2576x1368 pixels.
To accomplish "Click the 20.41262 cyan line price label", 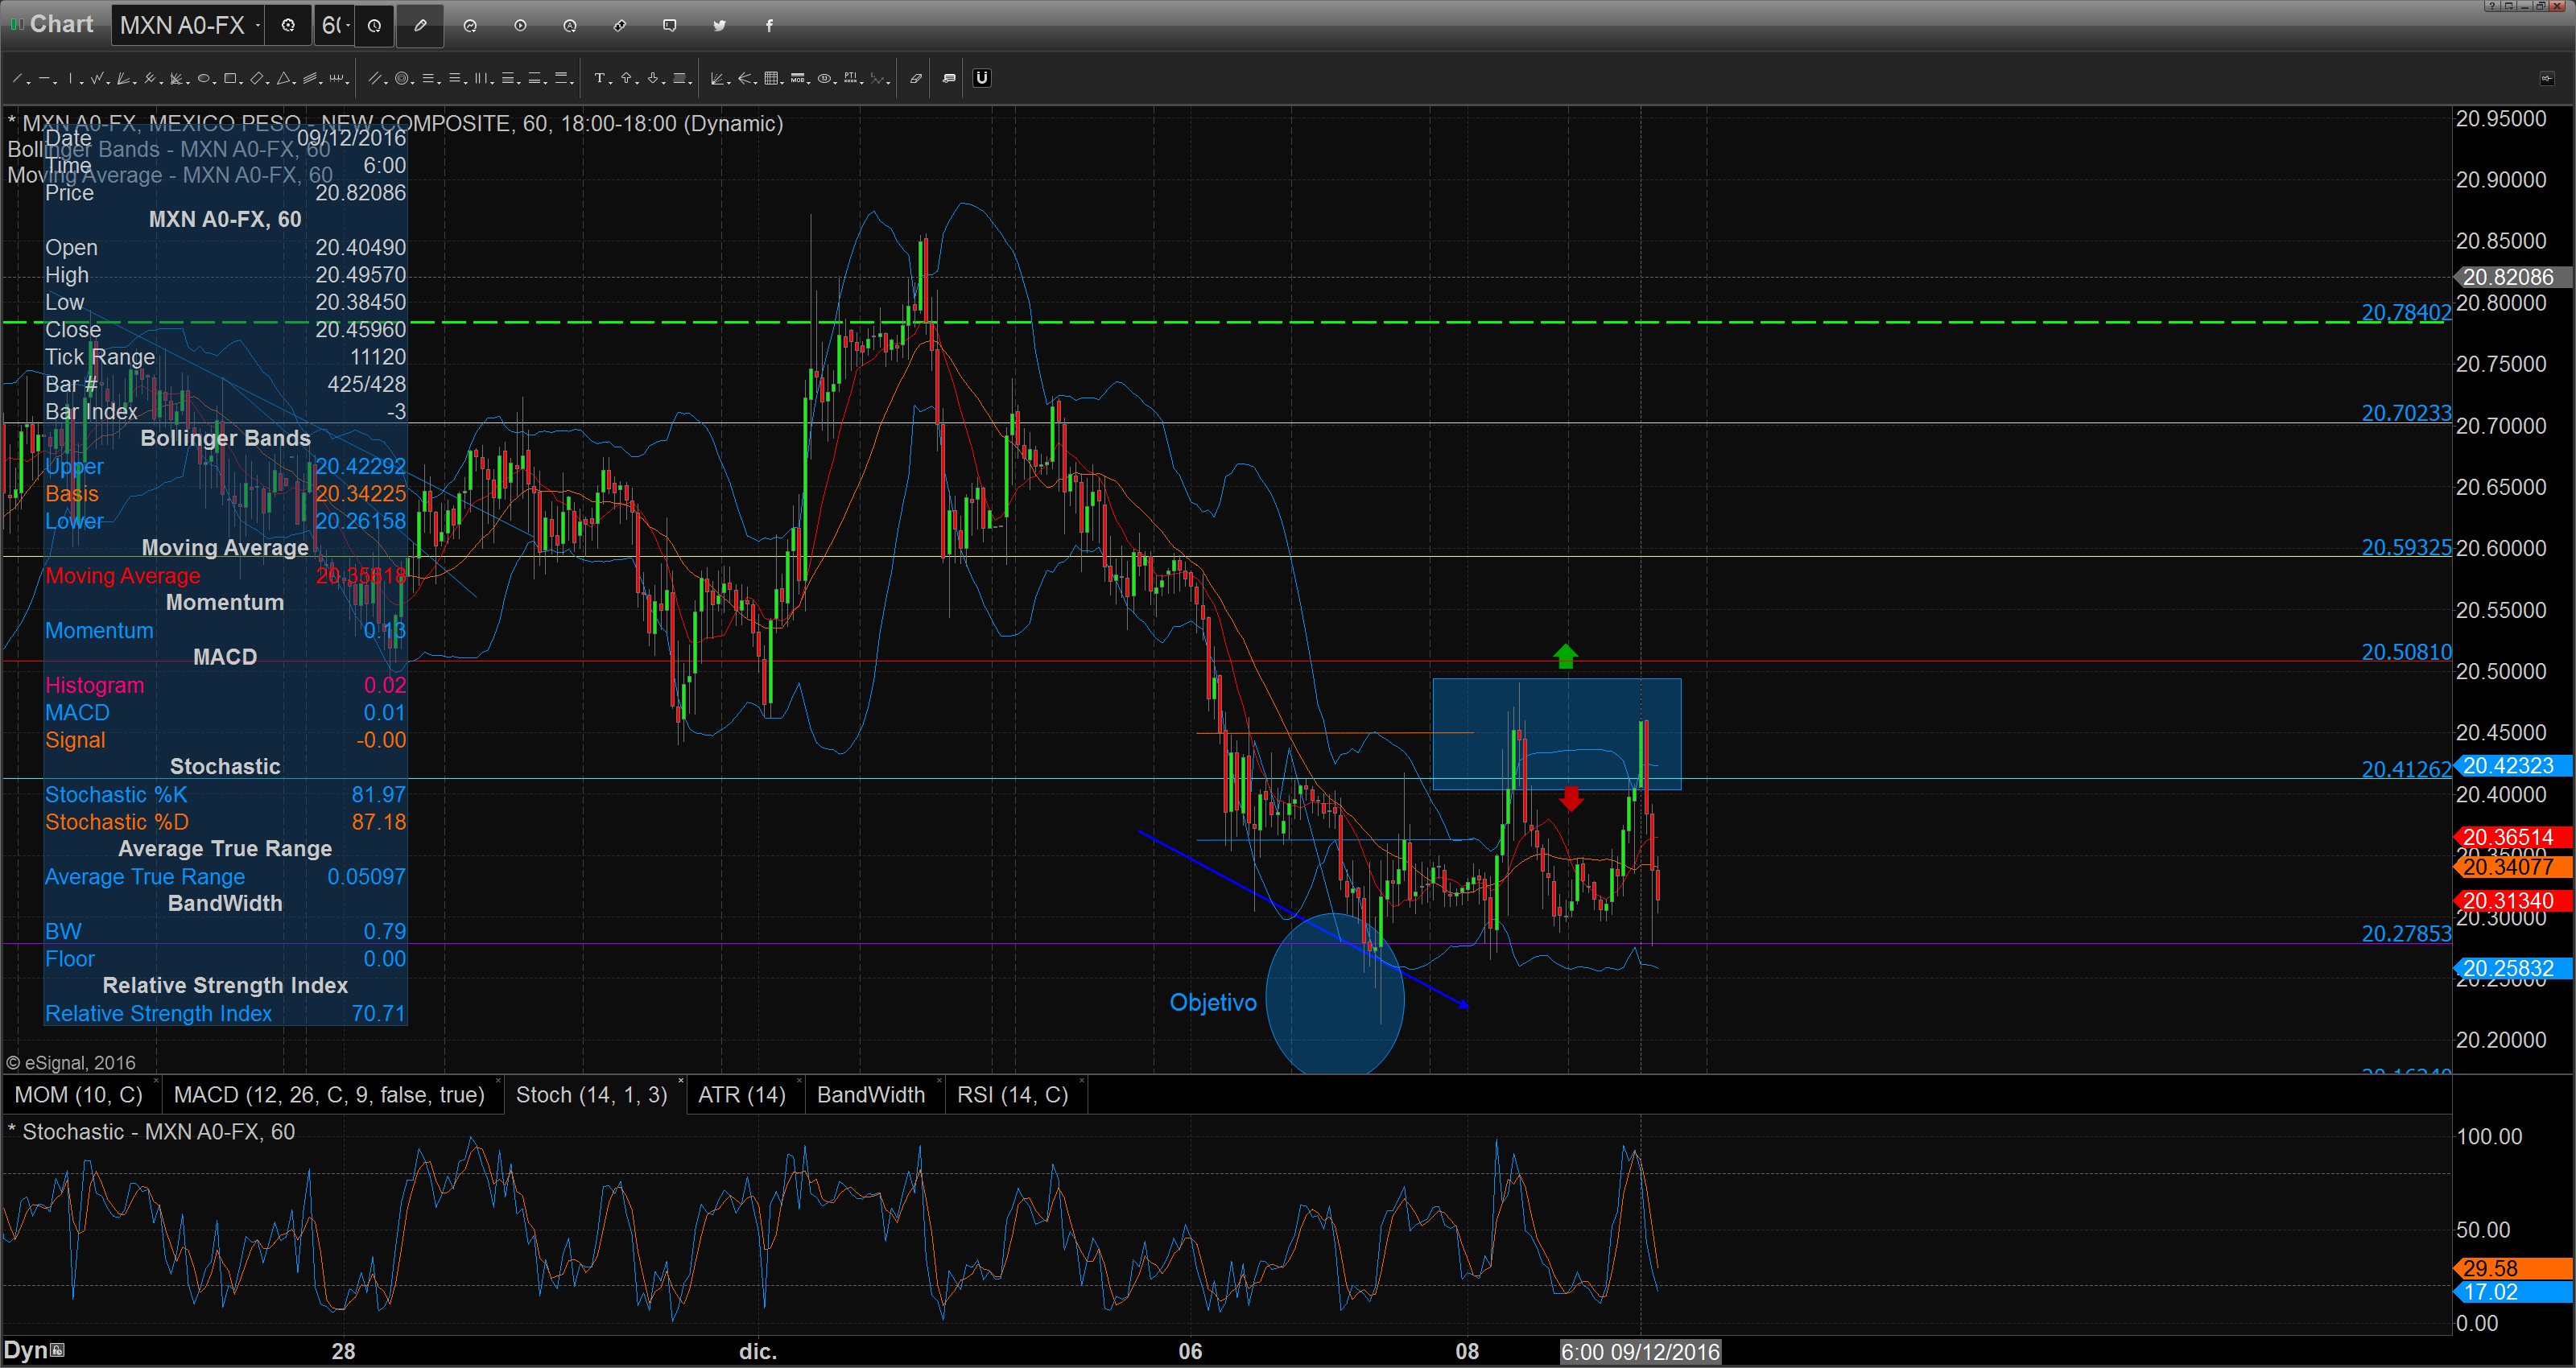I will click(2406, 769).
